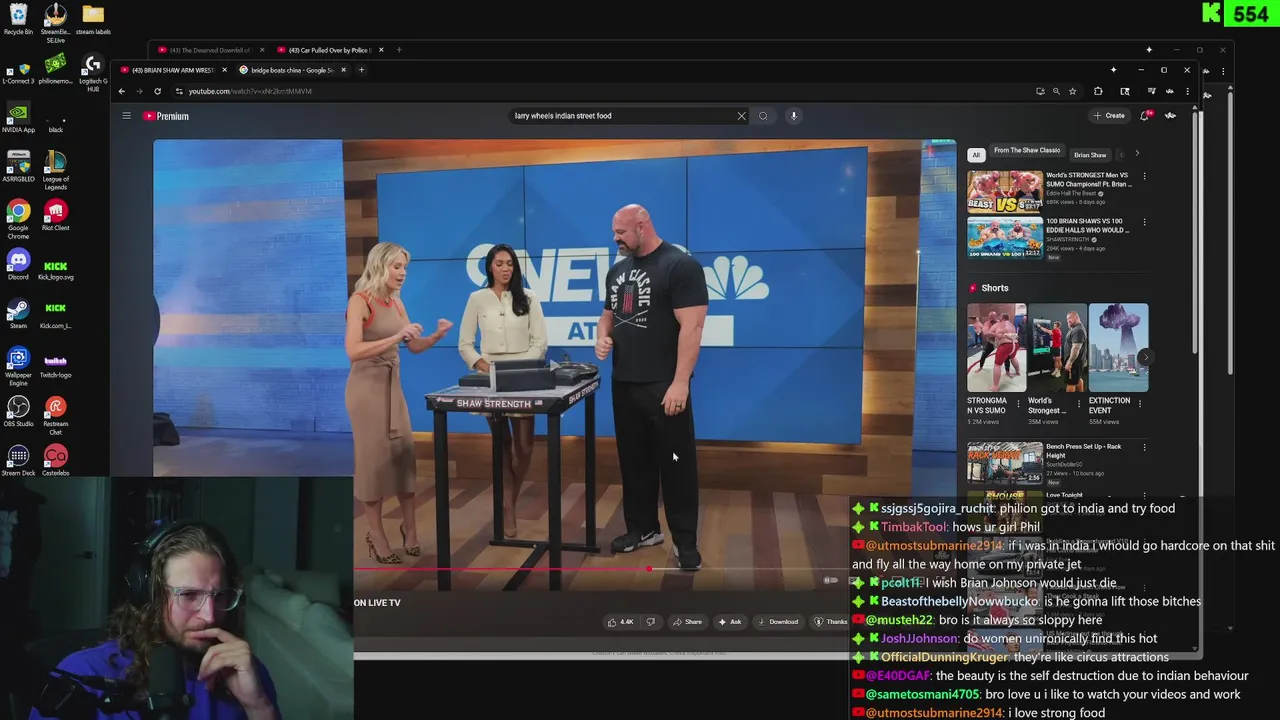Open the stream labels folder
The height and width of the screenshot is (720, 1280).
[93, 20]
